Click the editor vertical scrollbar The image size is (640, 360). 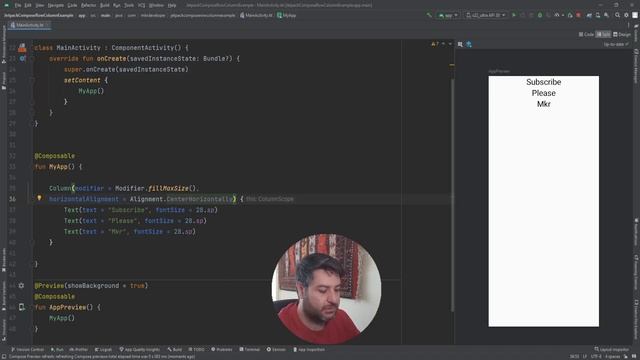[452, 194]
